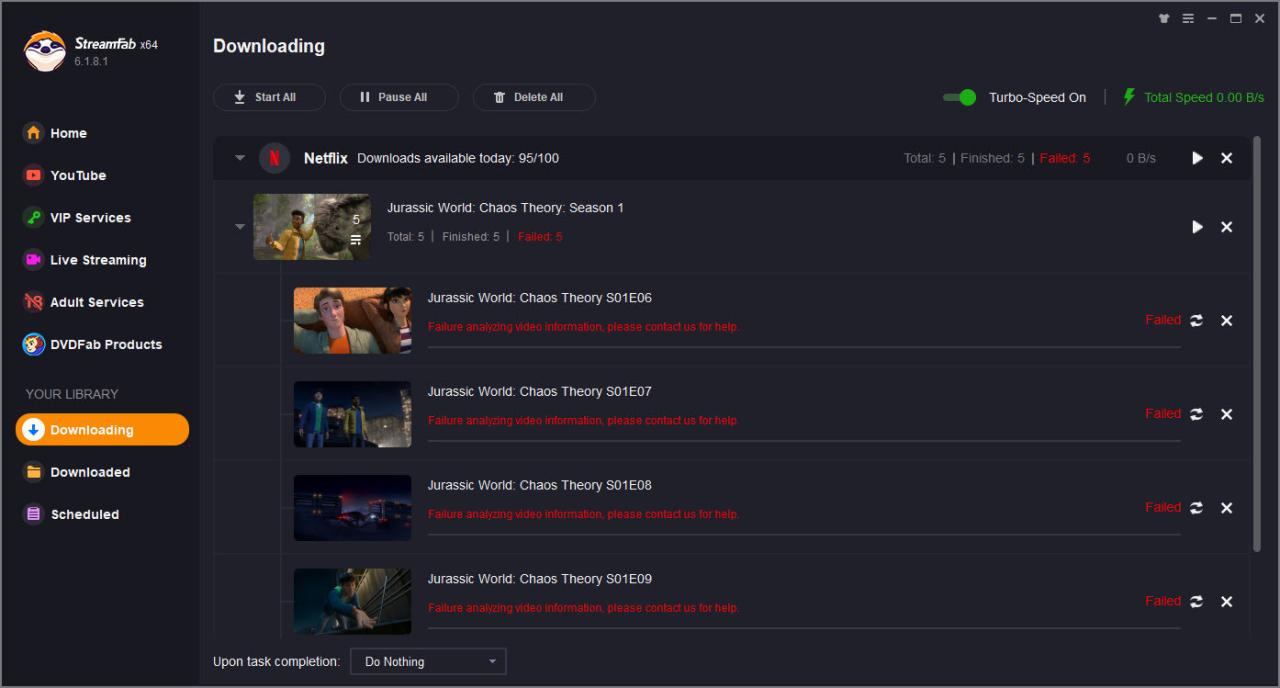Click the Season 1 series thumbnail

click(x=312, y=227)
